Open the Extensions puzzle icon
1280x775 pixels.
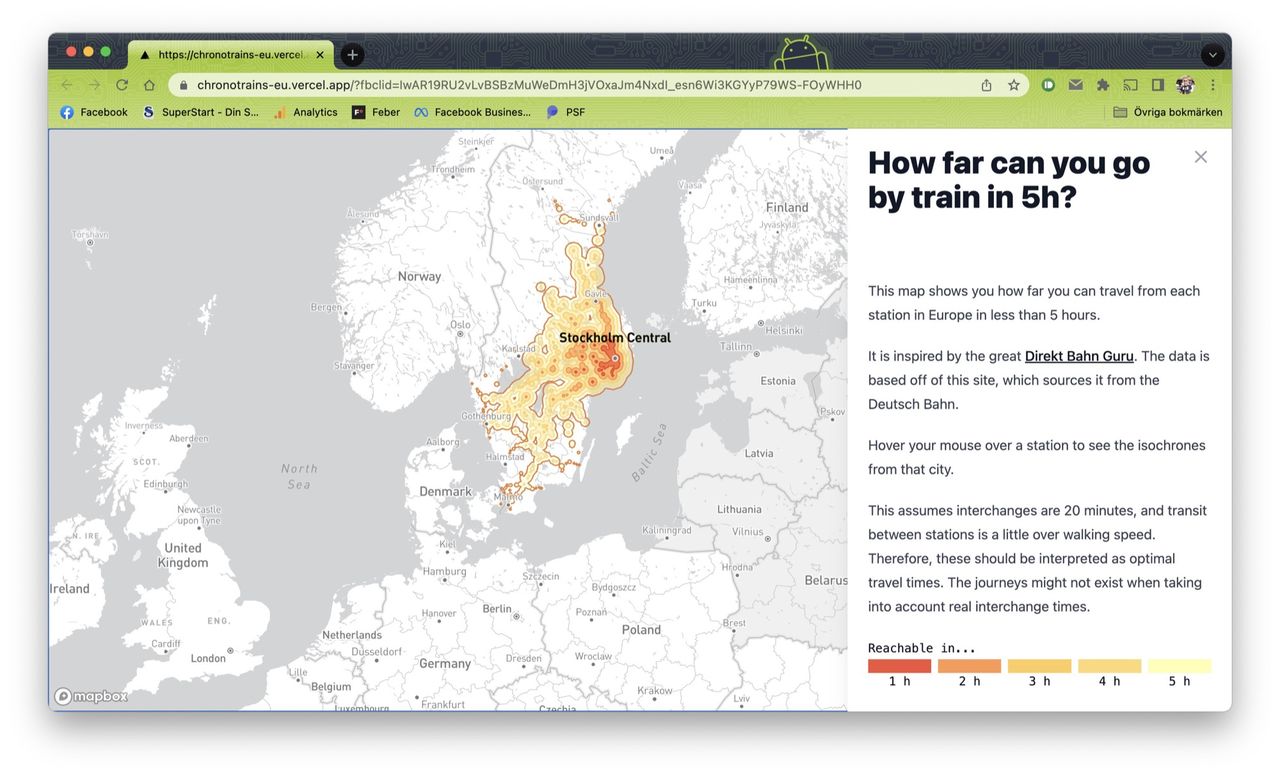(1103, 85)
